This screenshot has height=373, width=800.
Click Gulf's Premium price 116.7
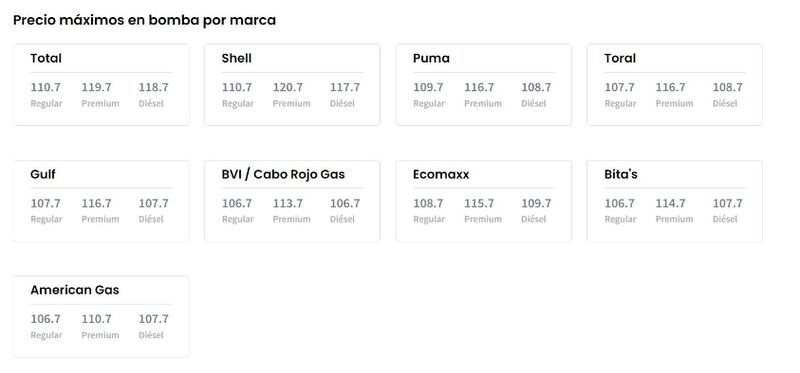96,203
